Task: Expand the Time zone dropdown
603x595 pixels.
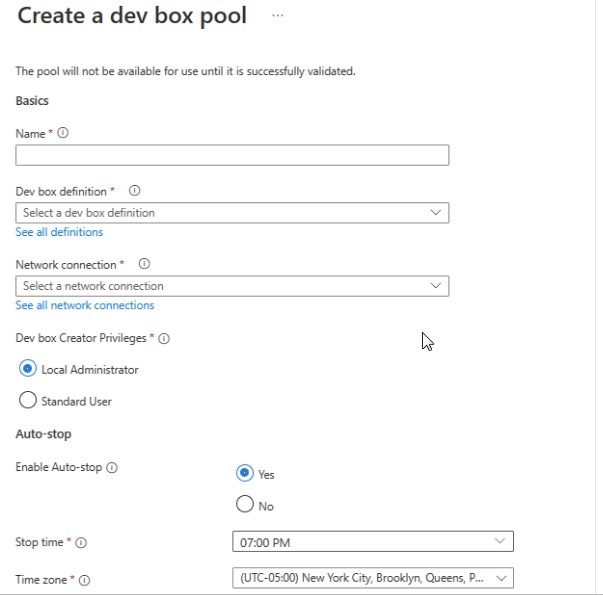Action: pos(372,578)
